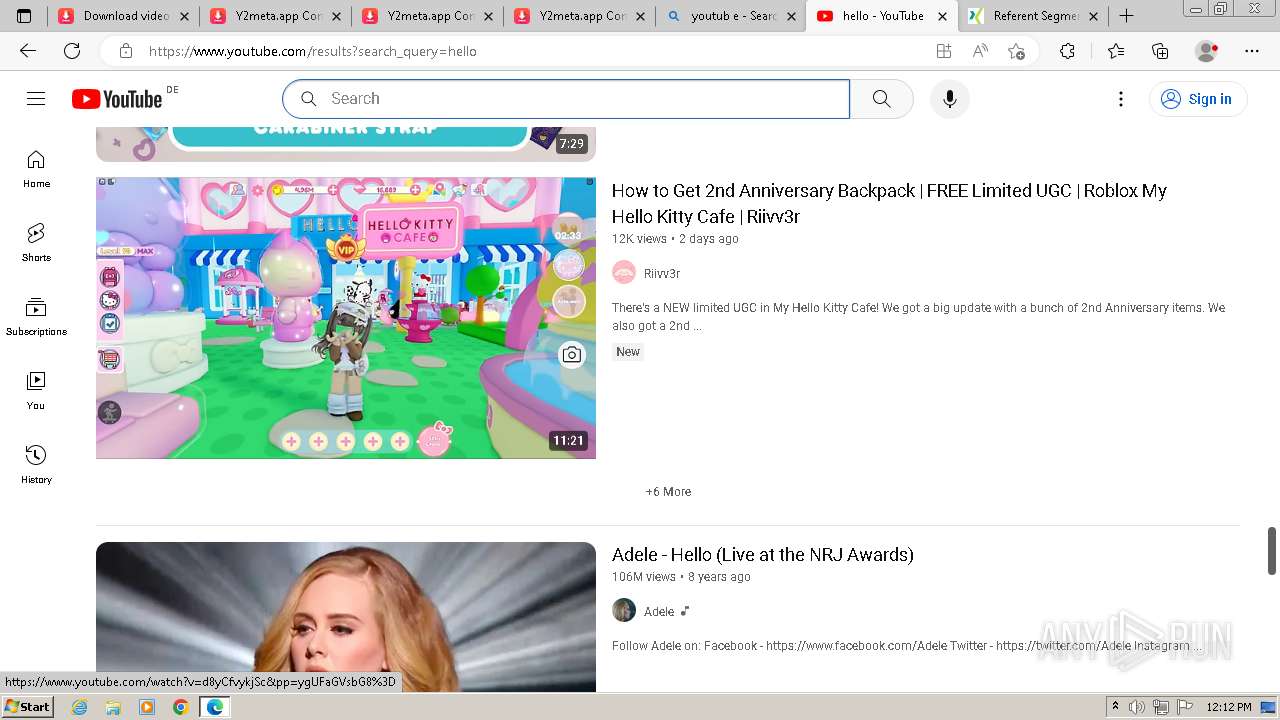The width and height of the screenshot is (1280, 720).
Task: Open Home in the sidebar
Action: [36, 169]
